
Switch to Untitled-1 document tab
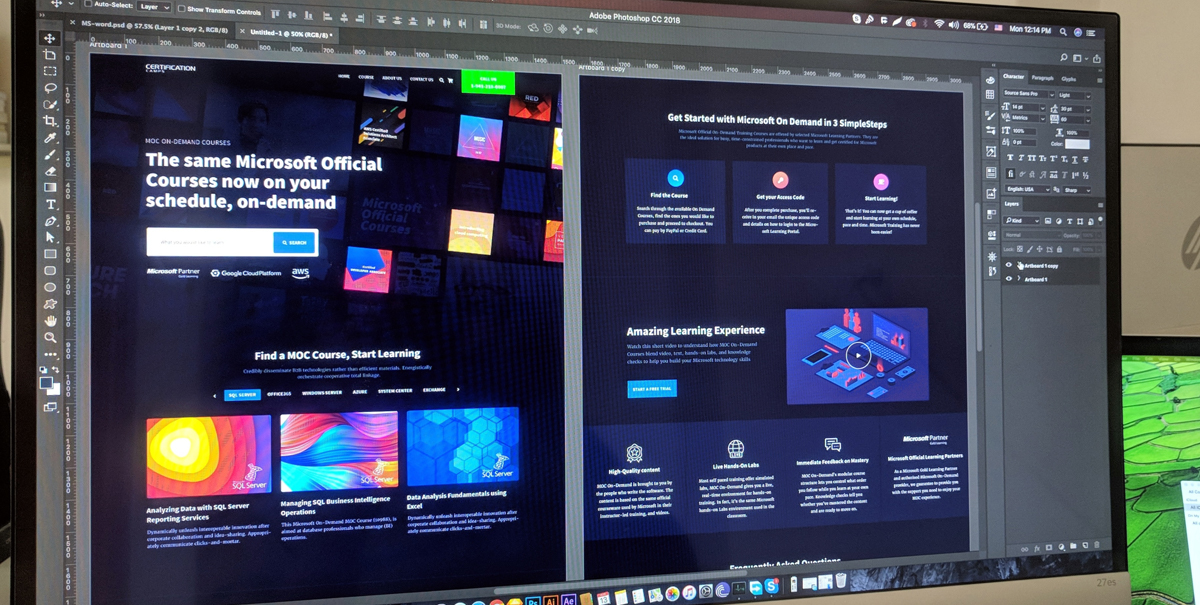[290, 33]
